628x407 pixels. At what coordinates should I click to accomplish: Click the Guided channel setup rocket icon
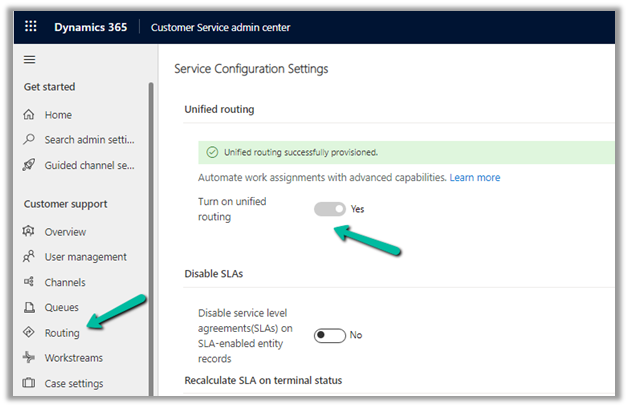29,165
